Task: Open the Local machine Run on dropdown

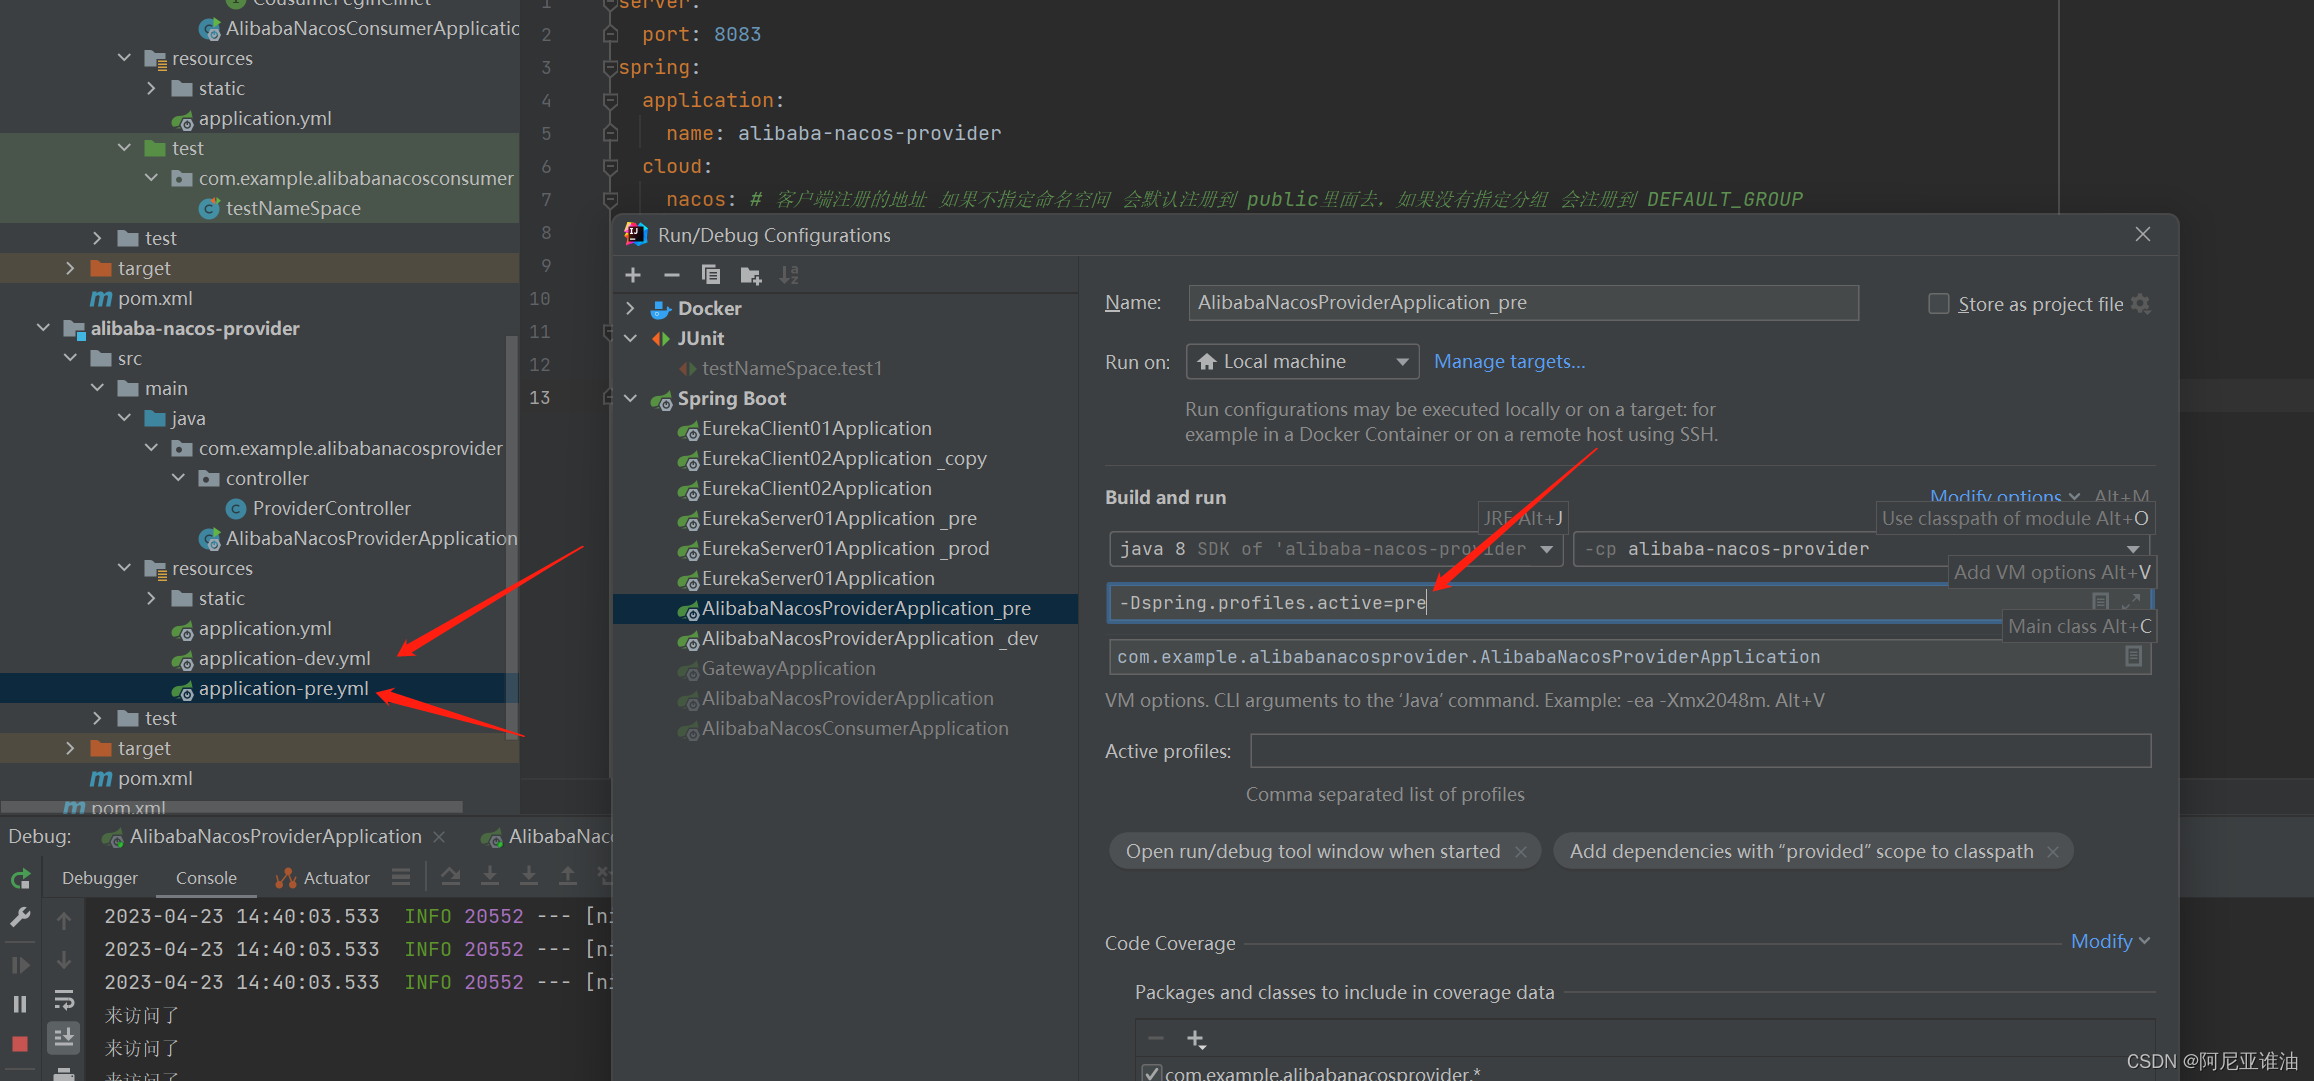Action: pyautogui.click(x=1302, y=361)
